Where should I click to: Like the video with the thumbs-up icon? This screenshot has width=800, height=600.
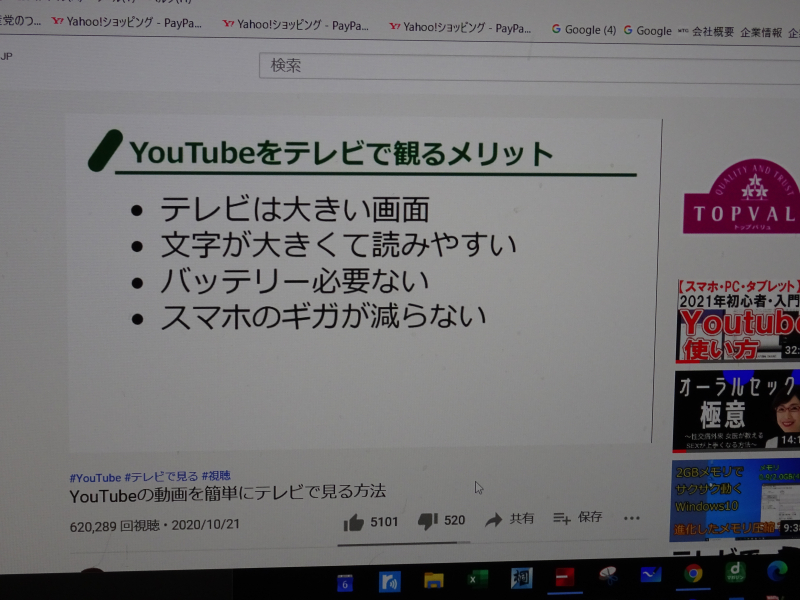click(354, 522)
